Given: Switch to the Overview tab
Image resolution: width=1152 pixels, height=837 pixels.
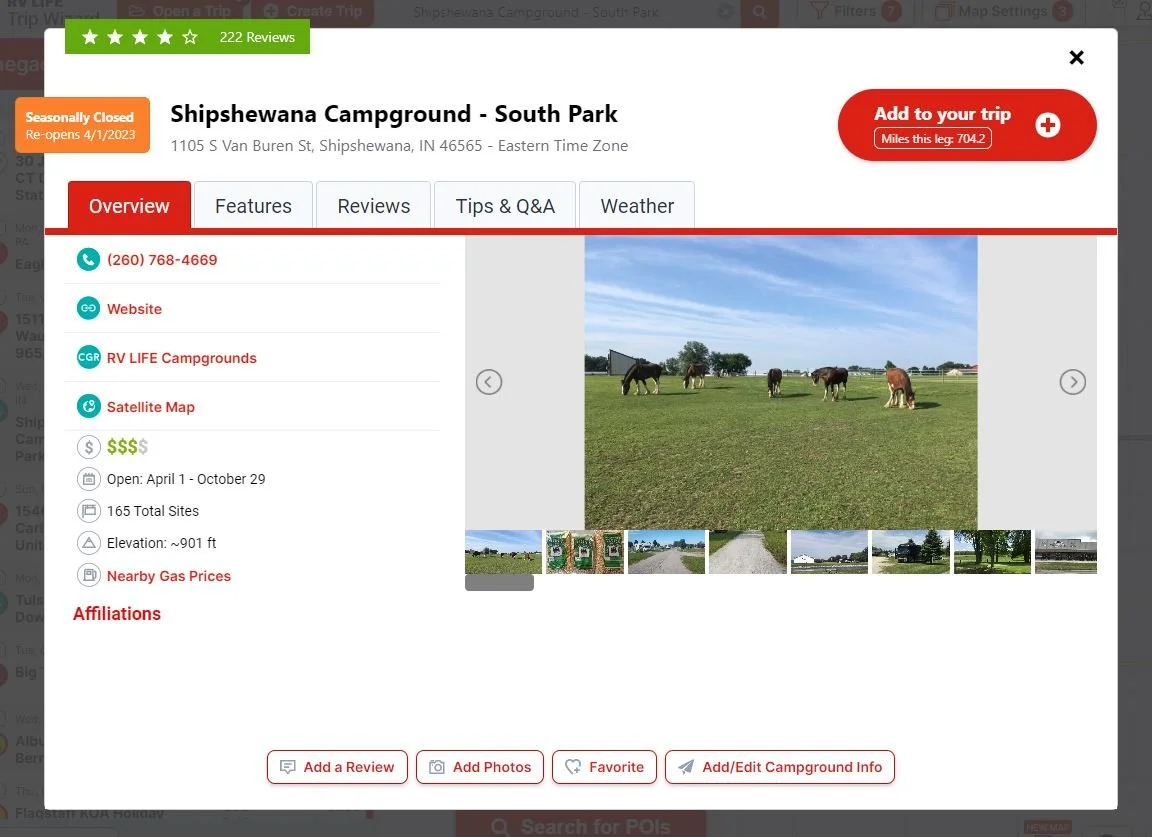Looking at the screenshot, I should point(129,206).
